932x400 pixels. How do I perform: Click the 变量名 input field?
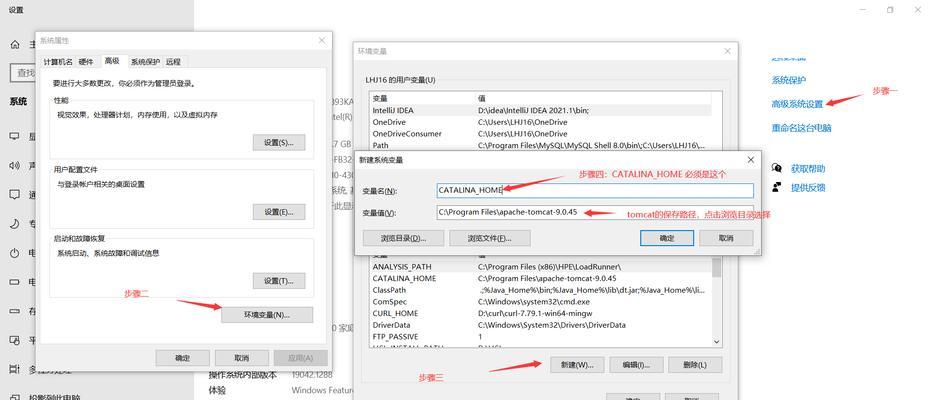pos(595,190)
